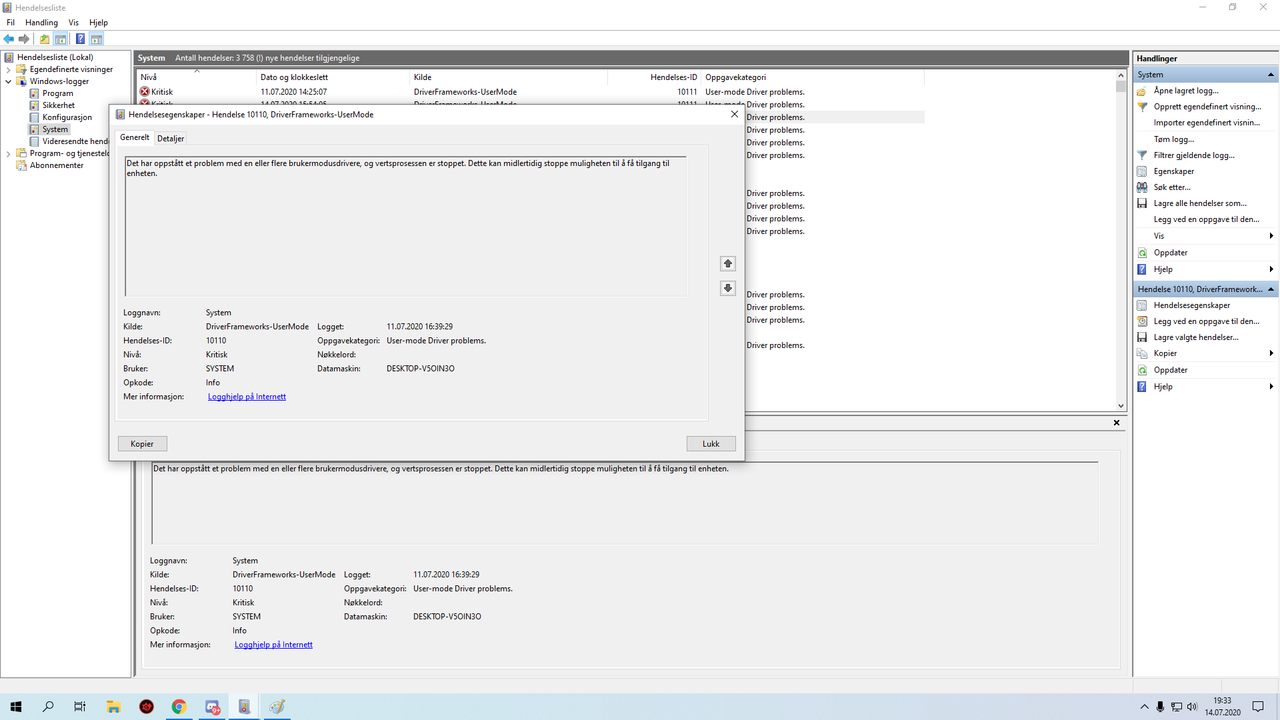Open Logghjelp på Internett link in the dialog
The height and width of the screenshot is (720, 1280).
click(x=247, y=397)
